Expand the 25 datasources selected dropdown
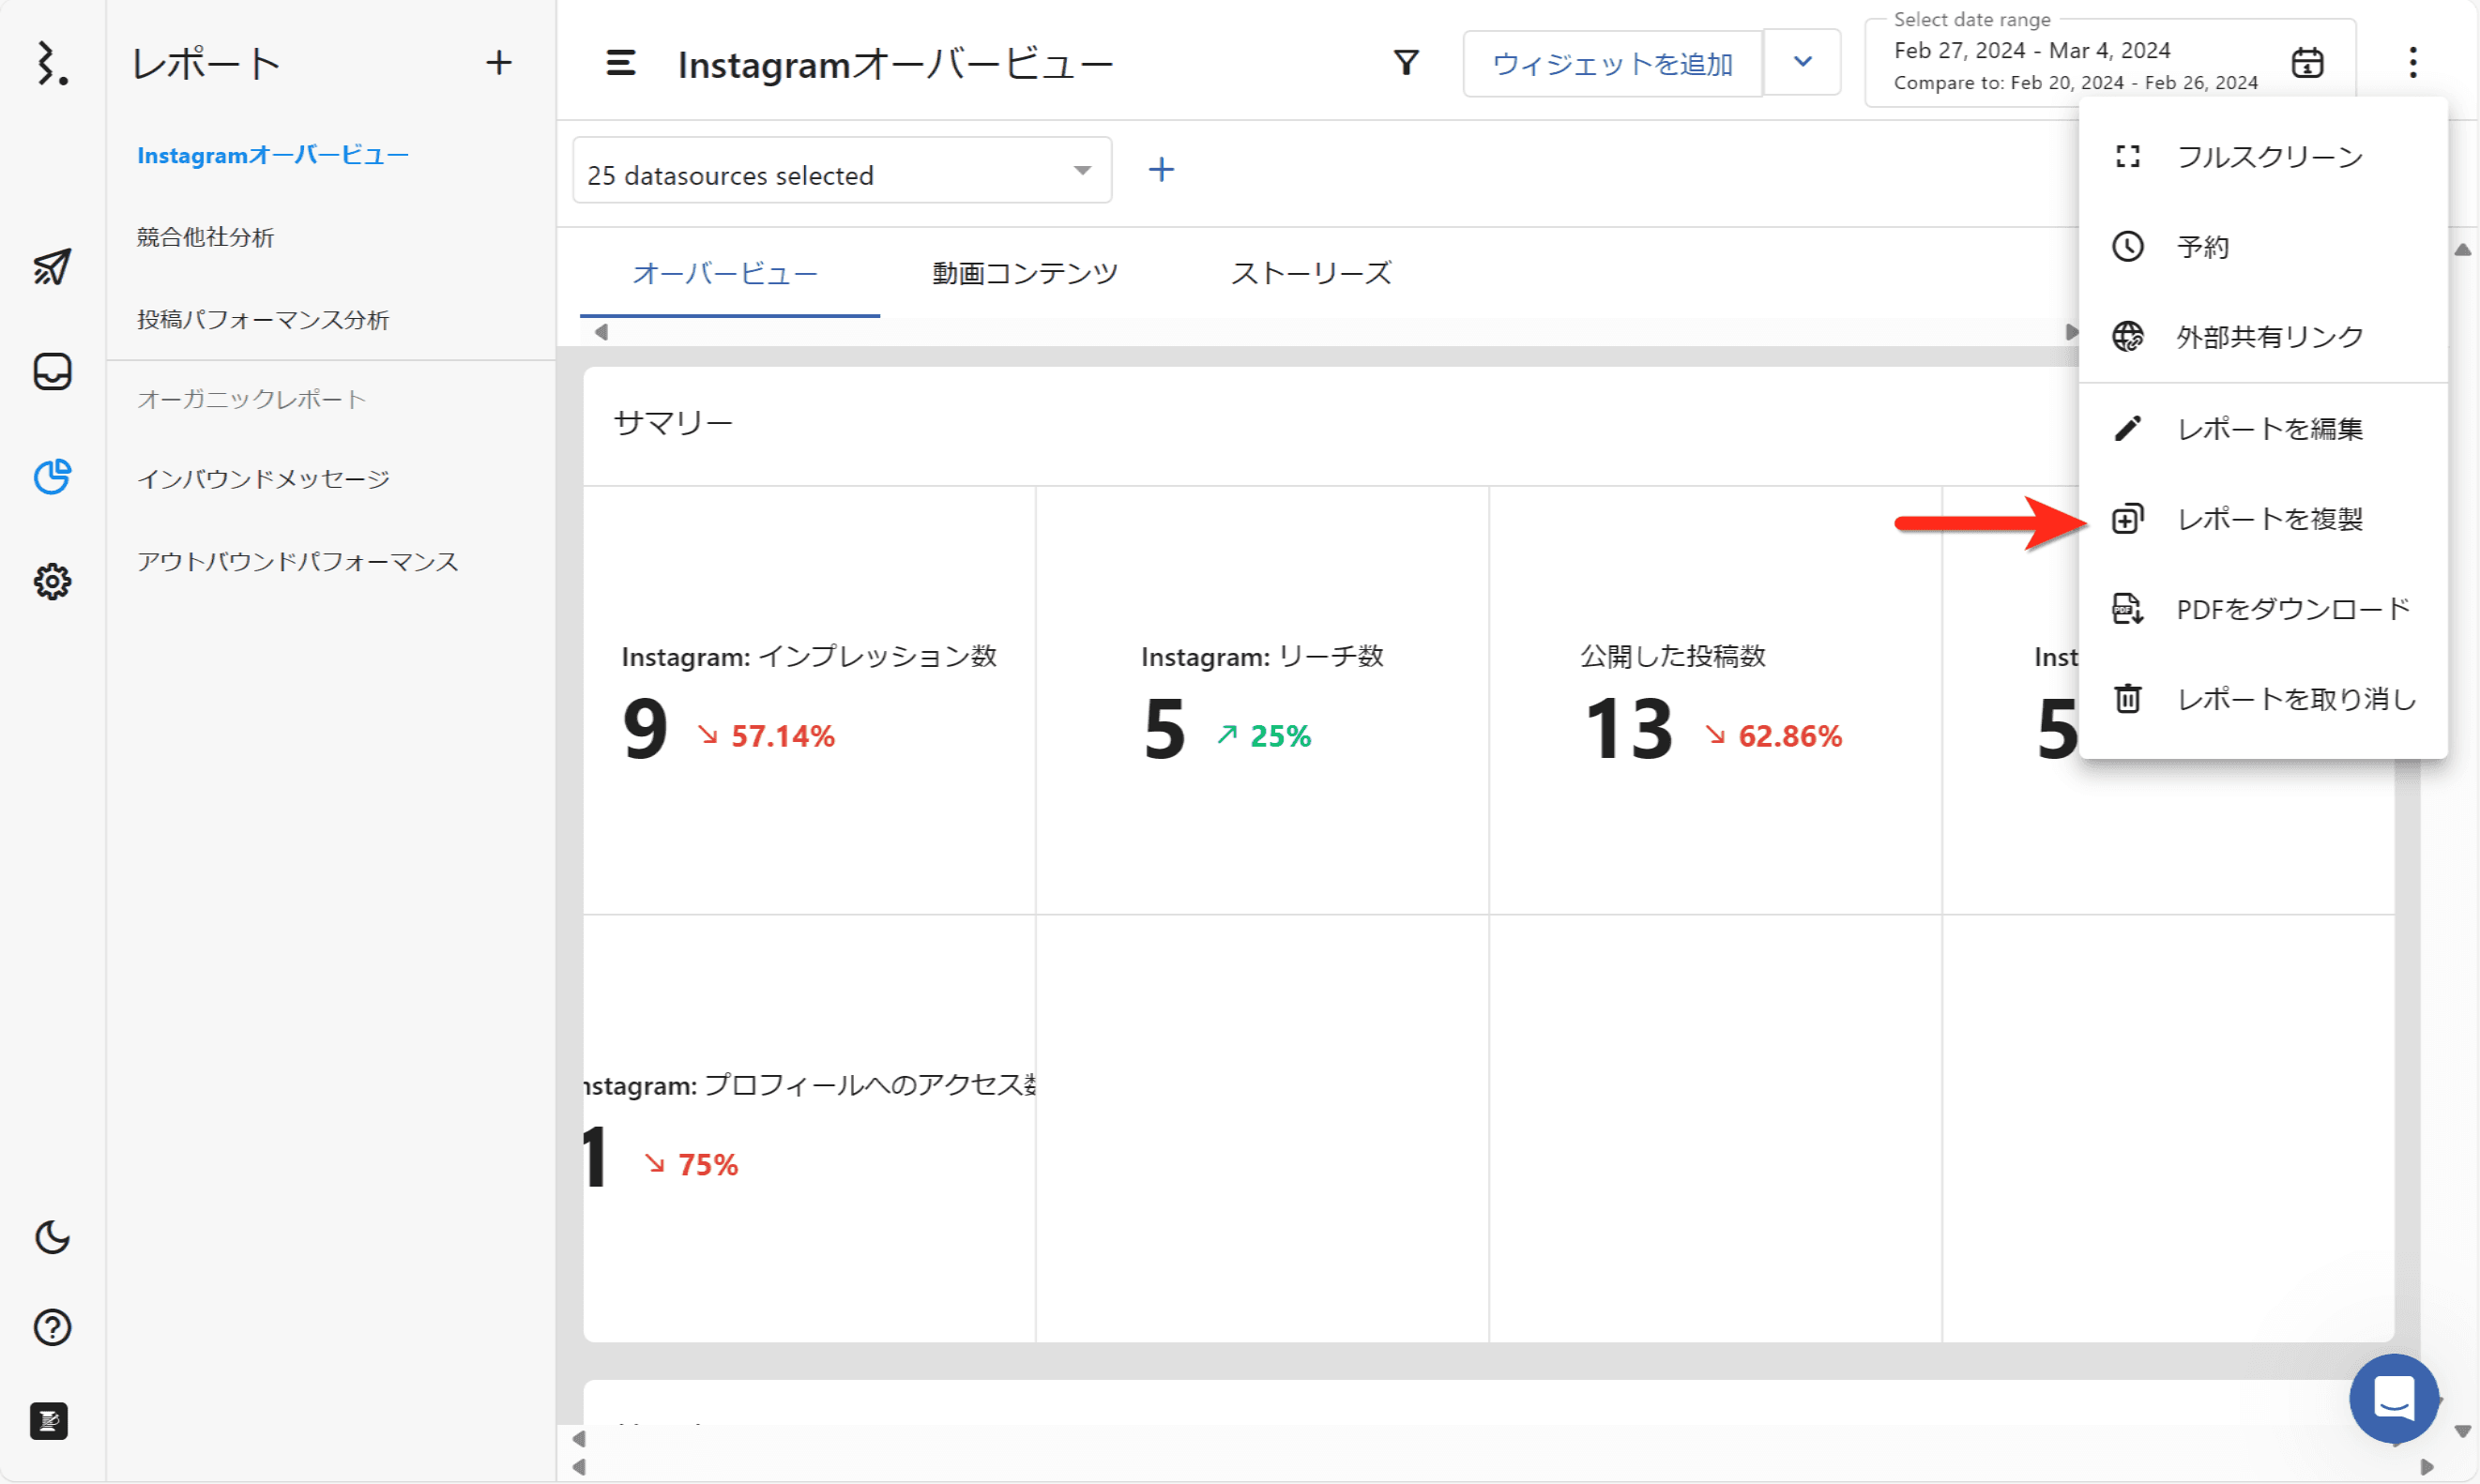Screen dimensions: 2480x1484 (841, 171)
